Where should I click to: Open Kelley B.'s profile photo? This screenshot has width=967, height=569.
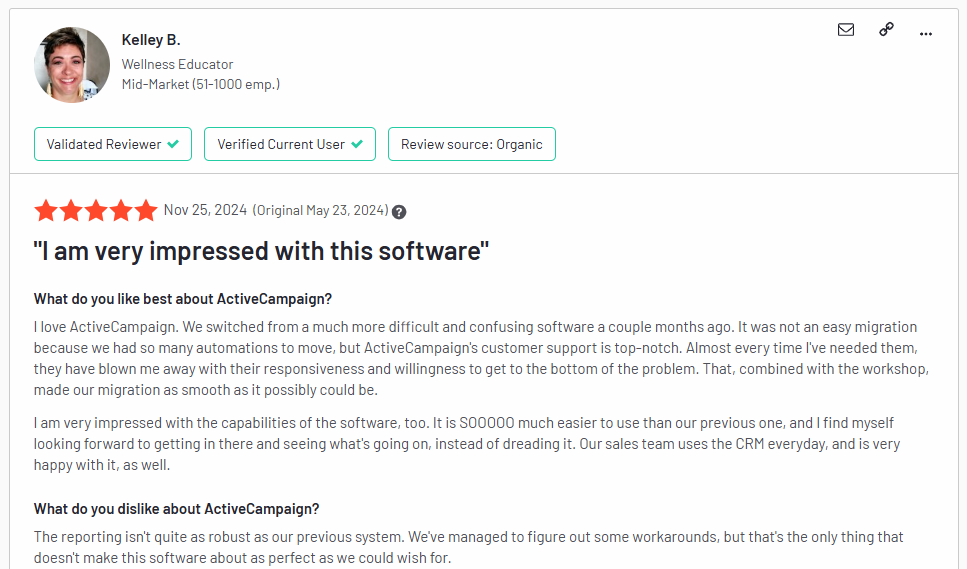72,65
